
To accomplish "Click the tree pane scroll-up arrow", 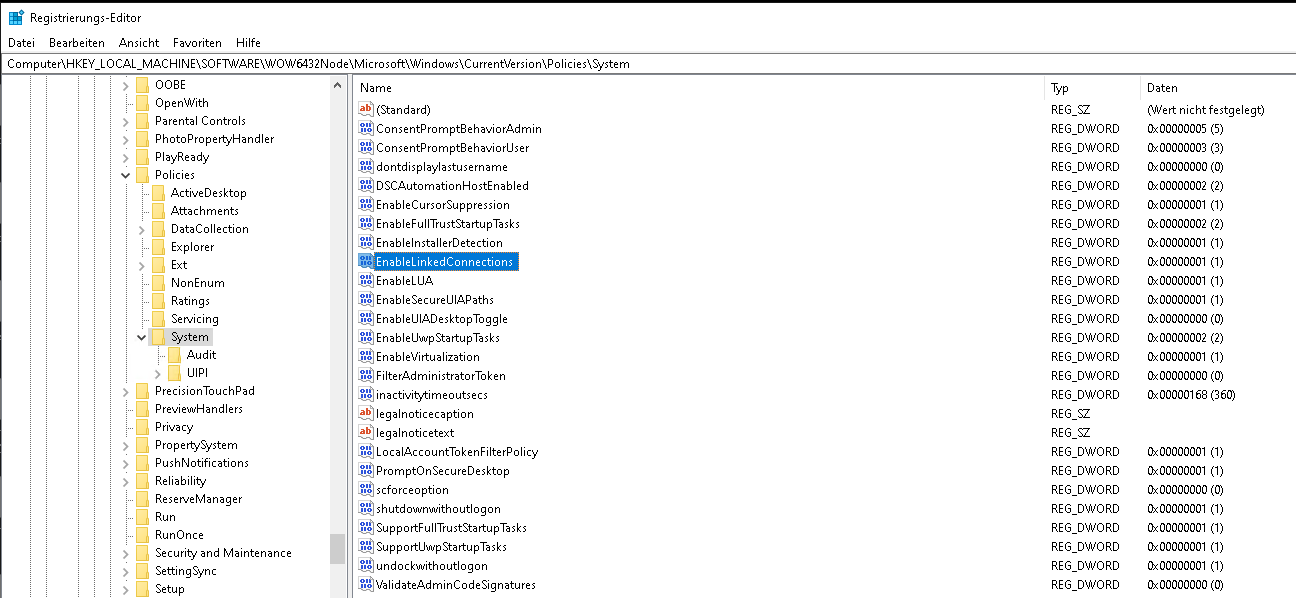I will click(x=338, y=85).
